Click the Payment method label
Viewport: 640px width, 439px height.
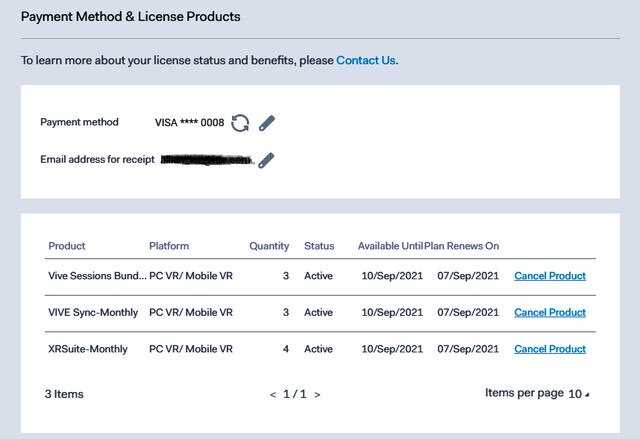[79, 122]
